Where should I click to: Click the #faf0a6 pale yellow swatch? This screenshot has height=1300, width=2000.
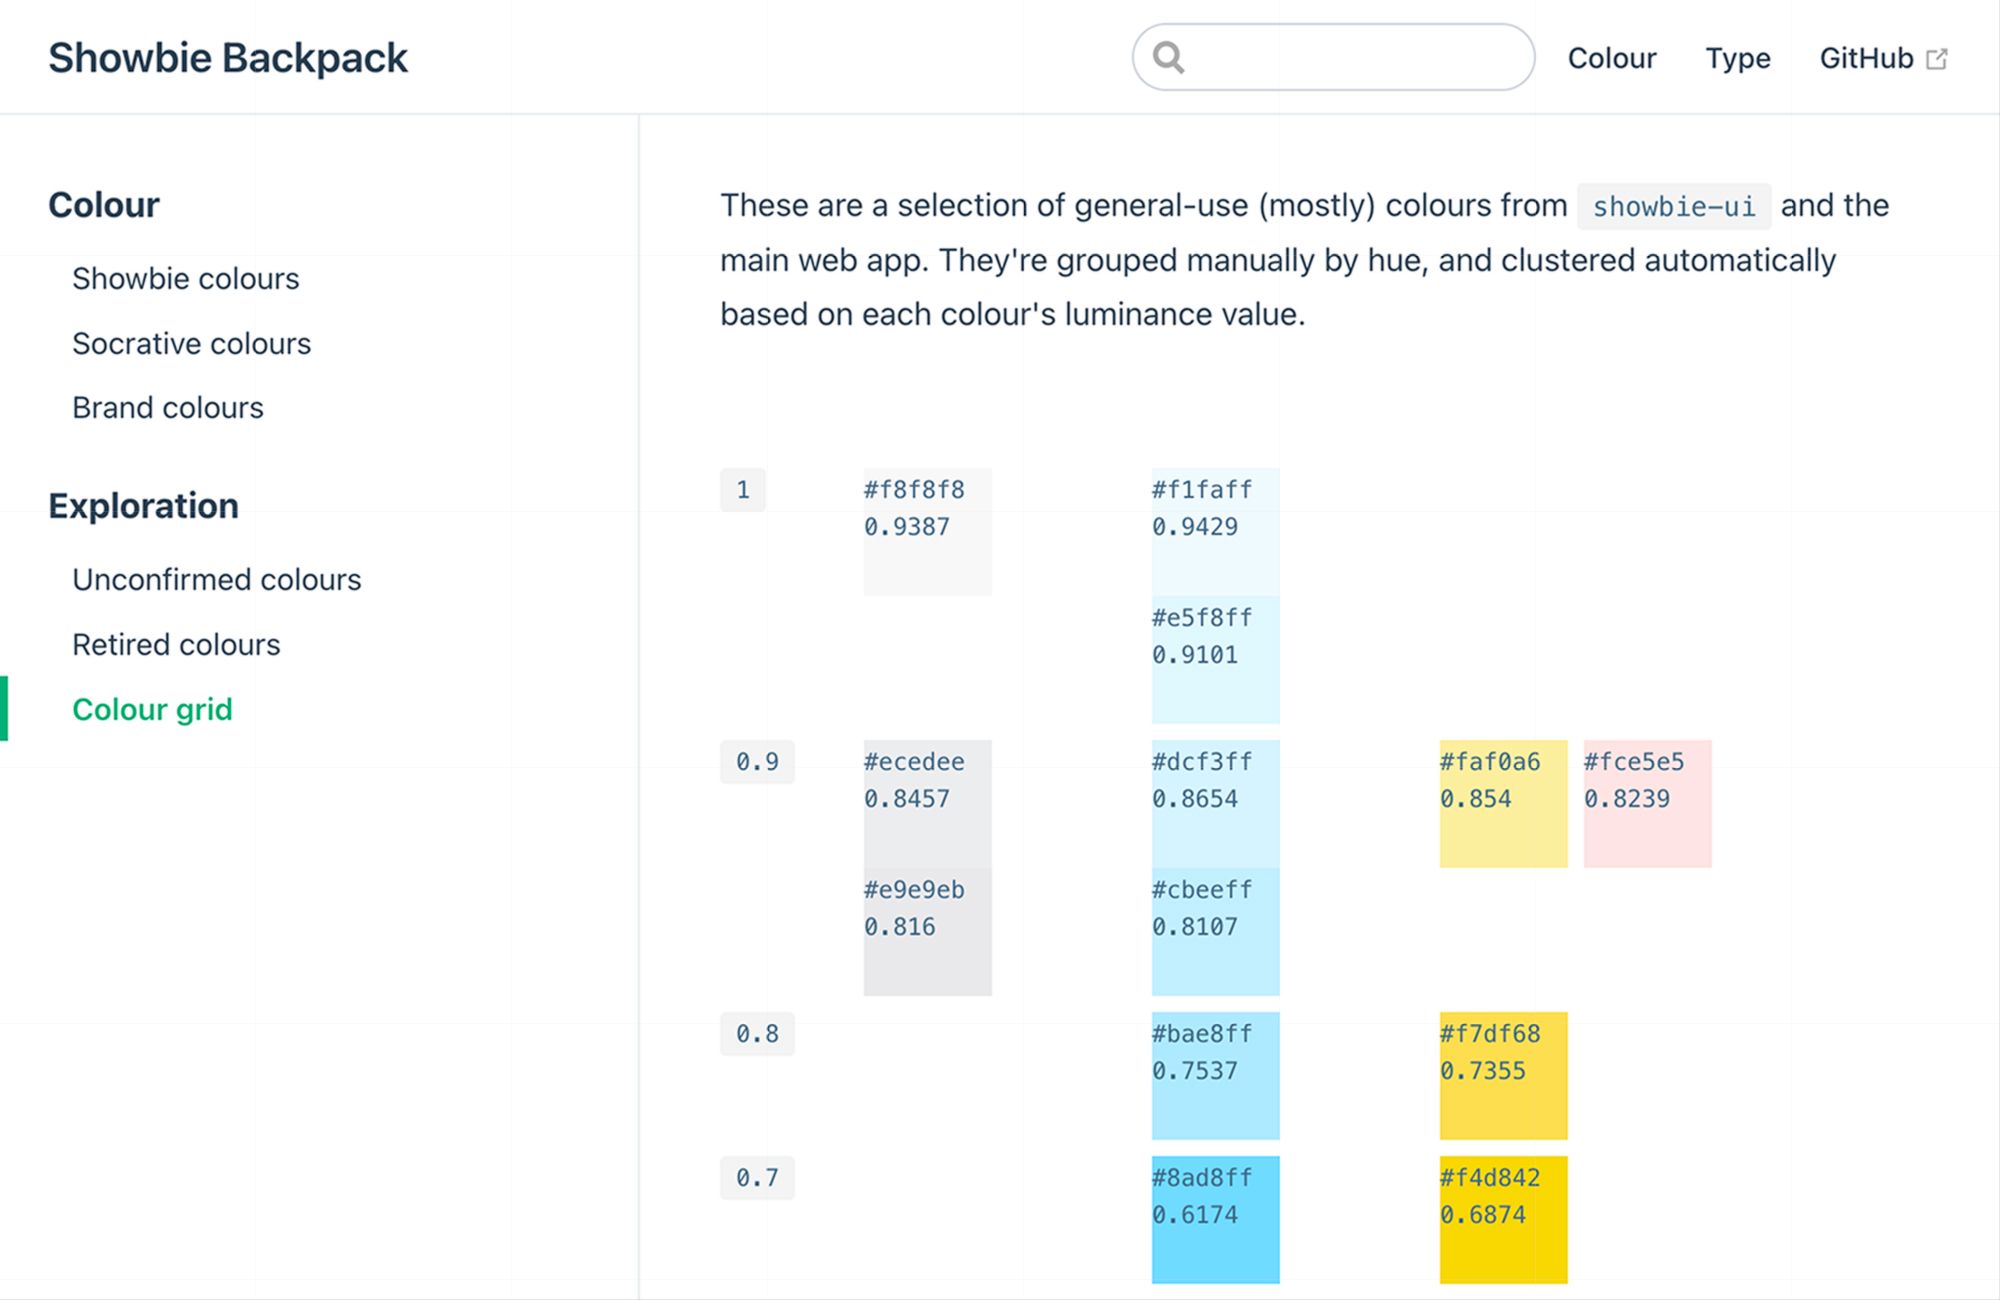pyautogui.click(x=1503, y=804)
